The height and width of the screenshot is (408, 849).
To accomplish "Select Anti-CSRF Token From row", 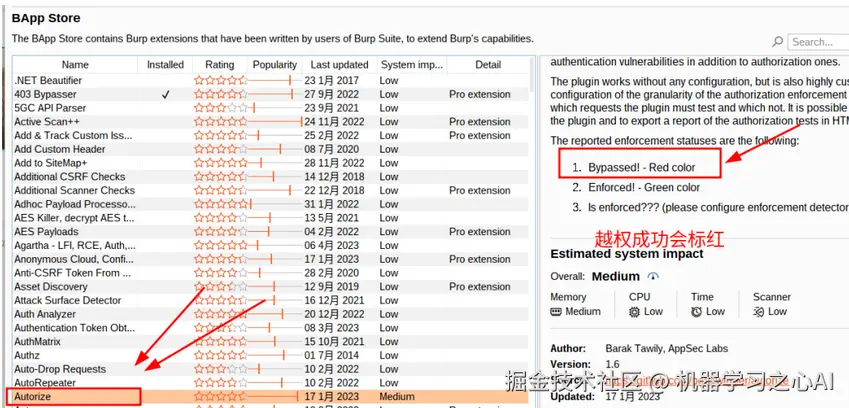I will point(271,273).
